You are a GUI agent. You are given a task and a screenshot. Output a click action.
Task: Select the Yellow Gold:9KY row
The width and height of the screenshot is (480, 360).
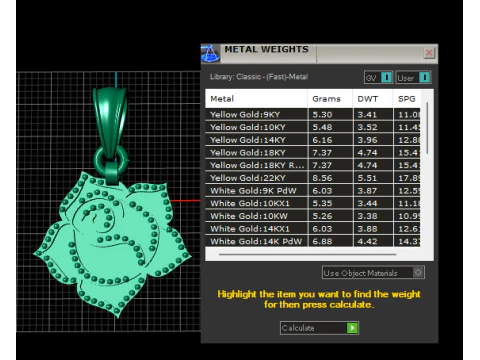(313, 115)
